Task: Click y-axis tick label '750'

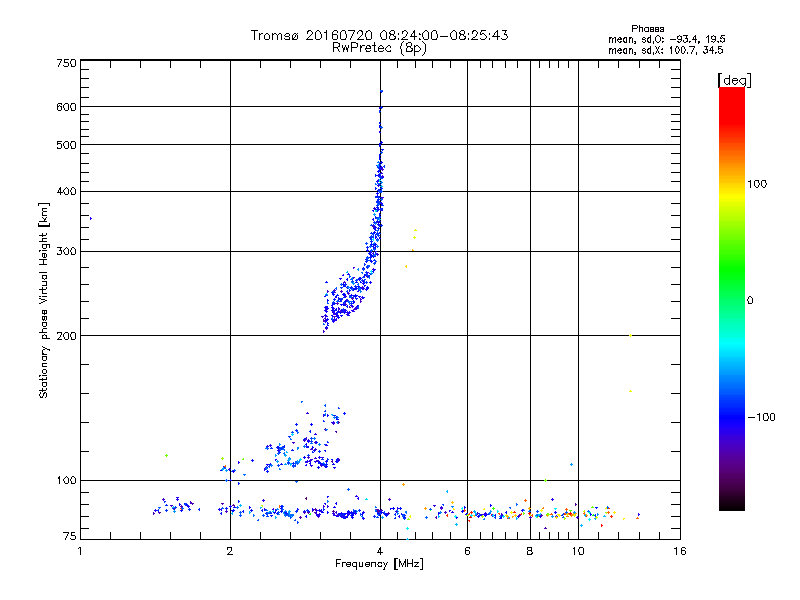Action: pyautogui.click(x=66, y=63)
